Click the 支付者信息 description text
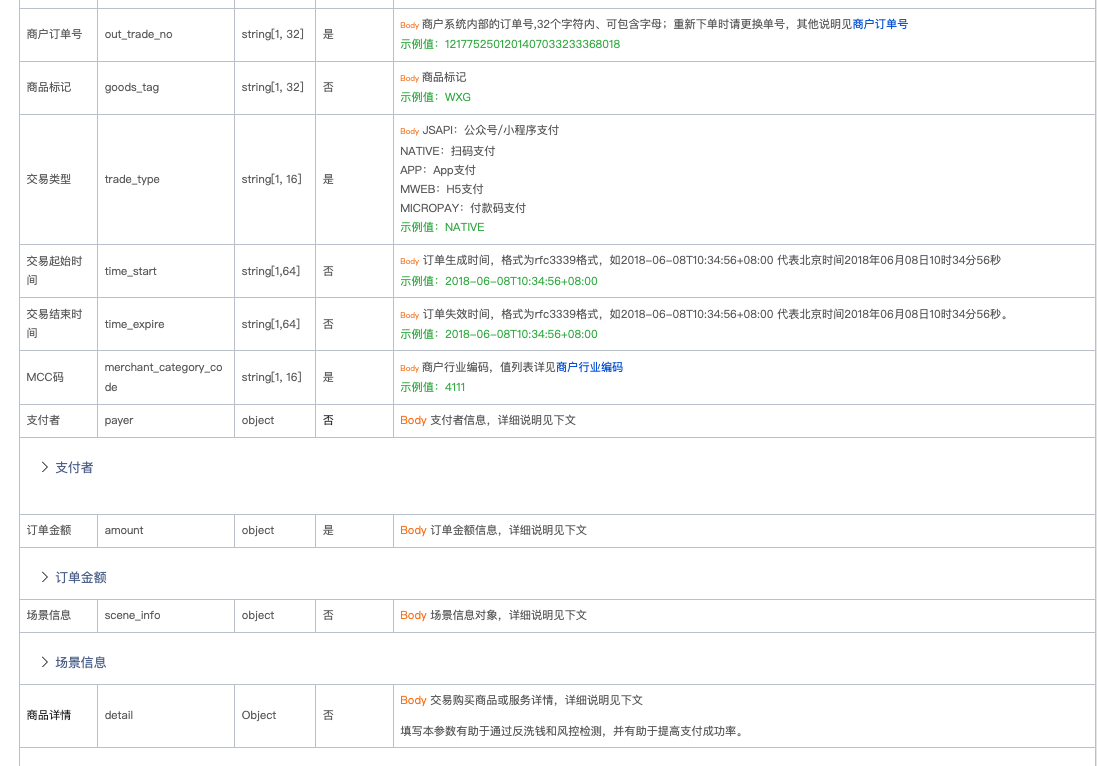Viewport: 1097px width, 766px height. [503, 420]
